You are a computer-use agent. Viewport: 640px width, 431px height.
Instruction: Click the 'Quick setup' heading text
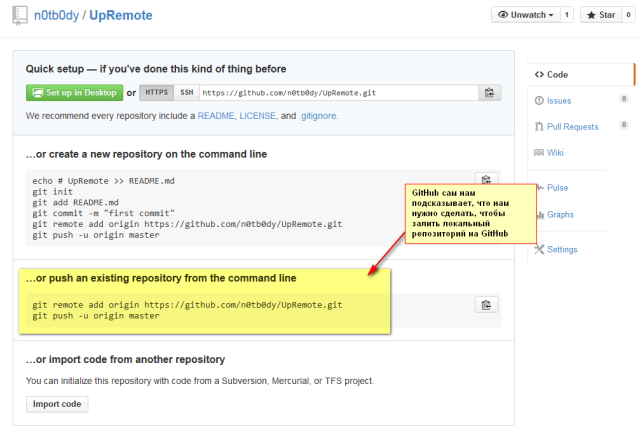click(x=156, y=69)
